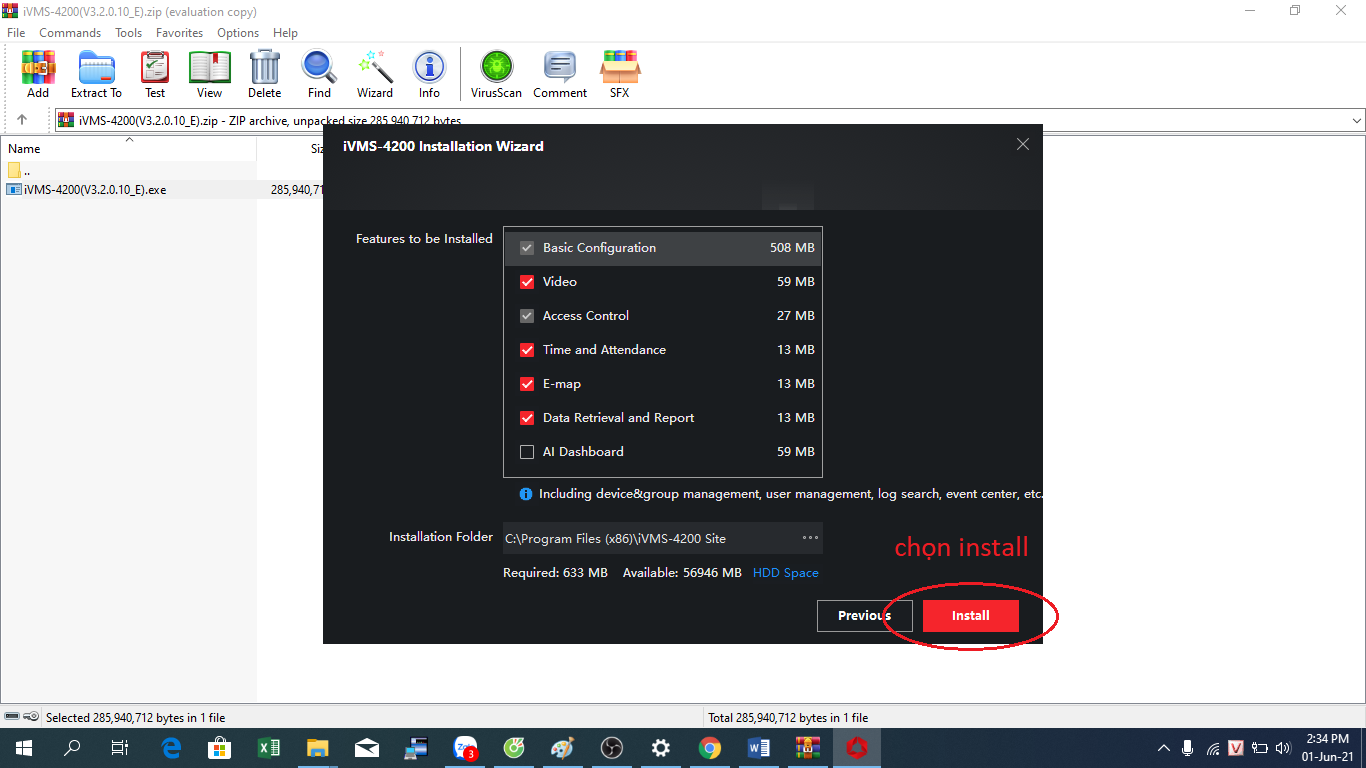Switch to WinRAR taskbar icon

808,748
